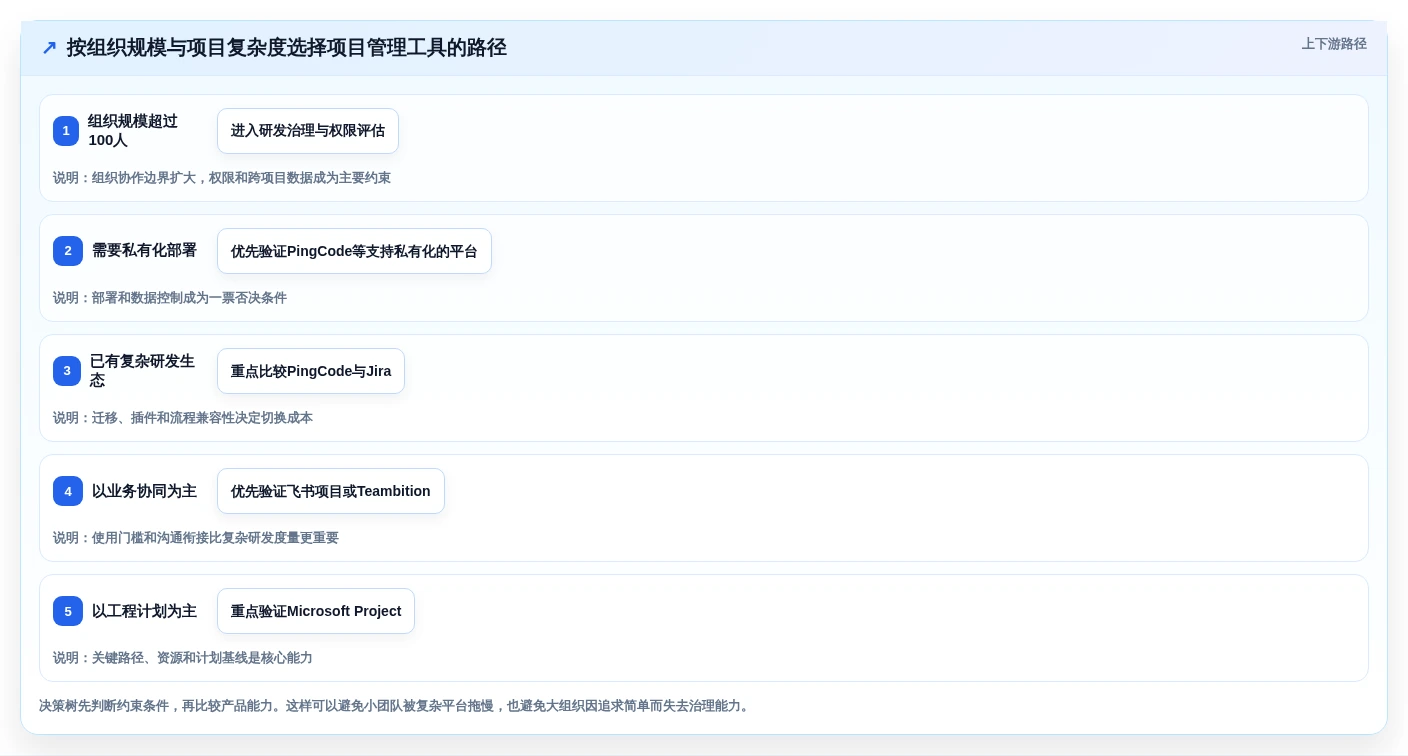Screen dimensions: 1408x756
Task: Click the step 3 number badge
Action: (x=67, y=371)
